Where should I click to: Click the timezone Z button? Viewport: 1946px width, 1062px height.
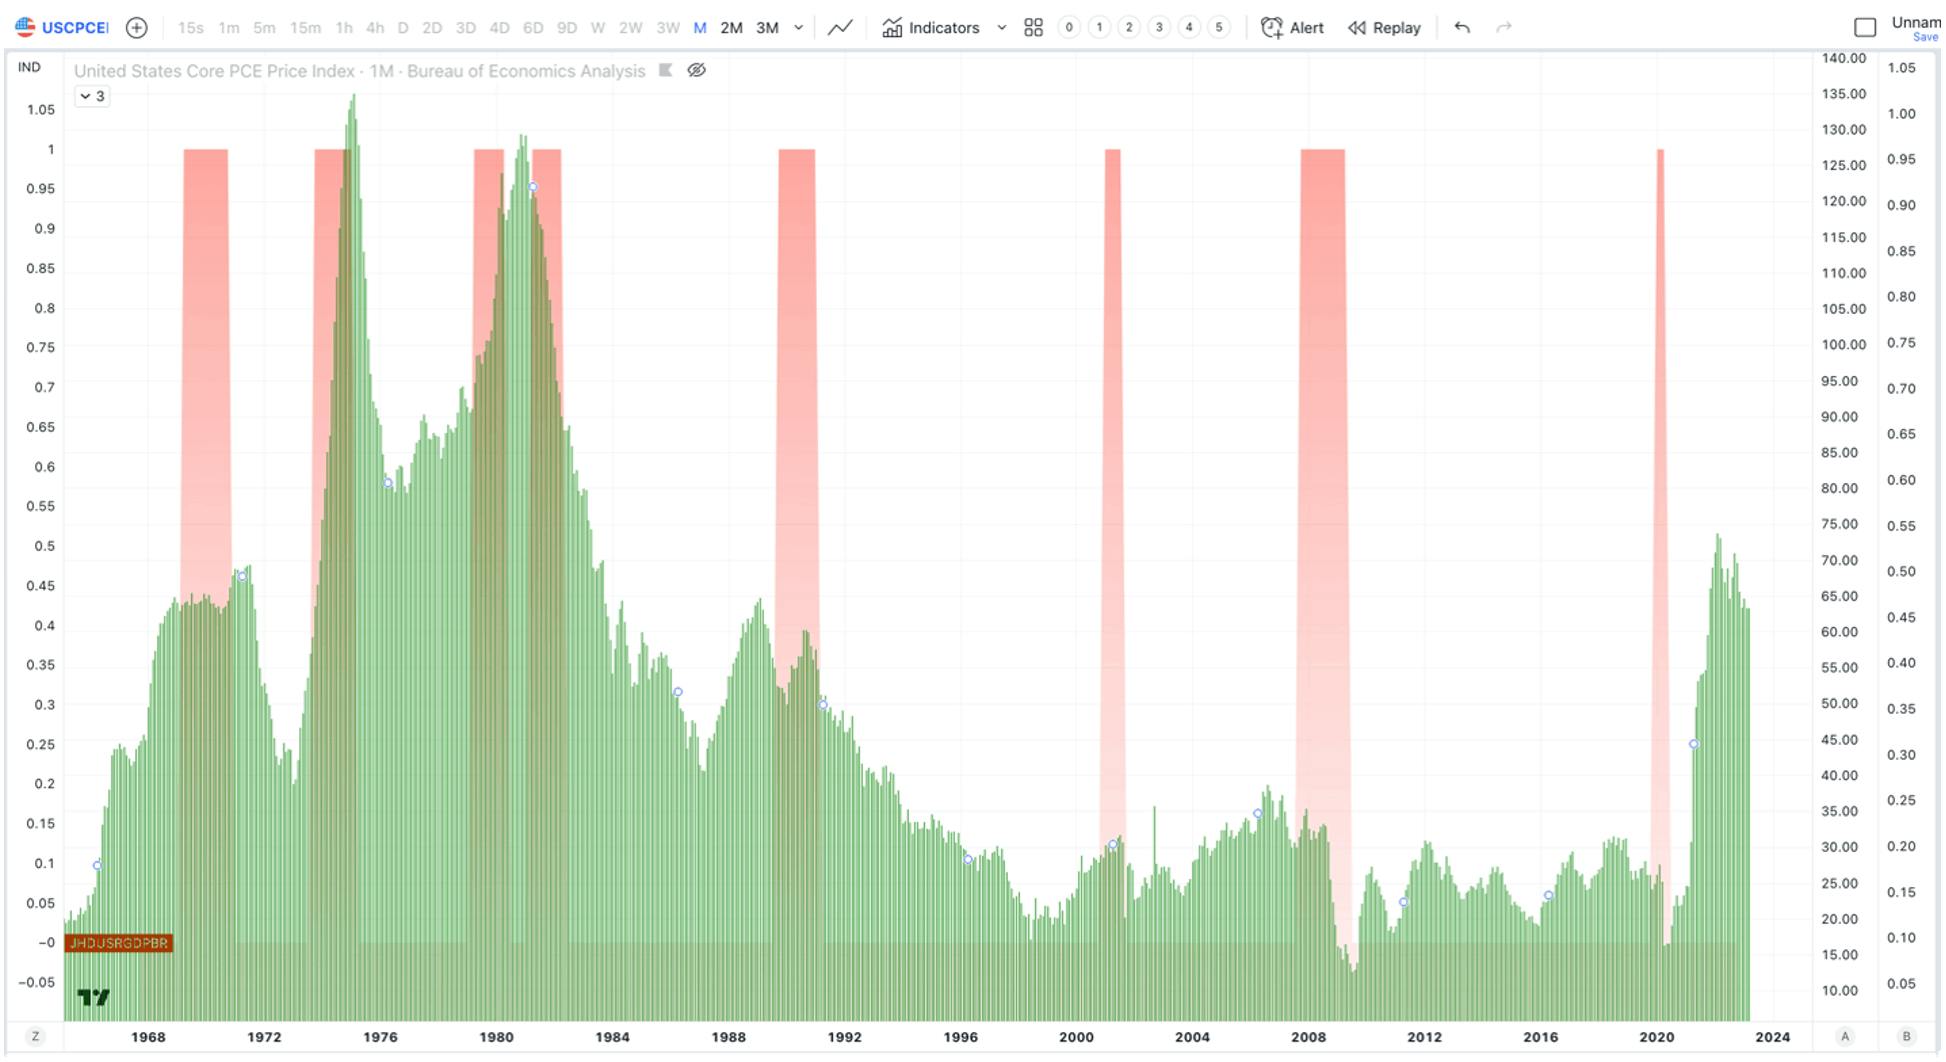click(35, 1037)
